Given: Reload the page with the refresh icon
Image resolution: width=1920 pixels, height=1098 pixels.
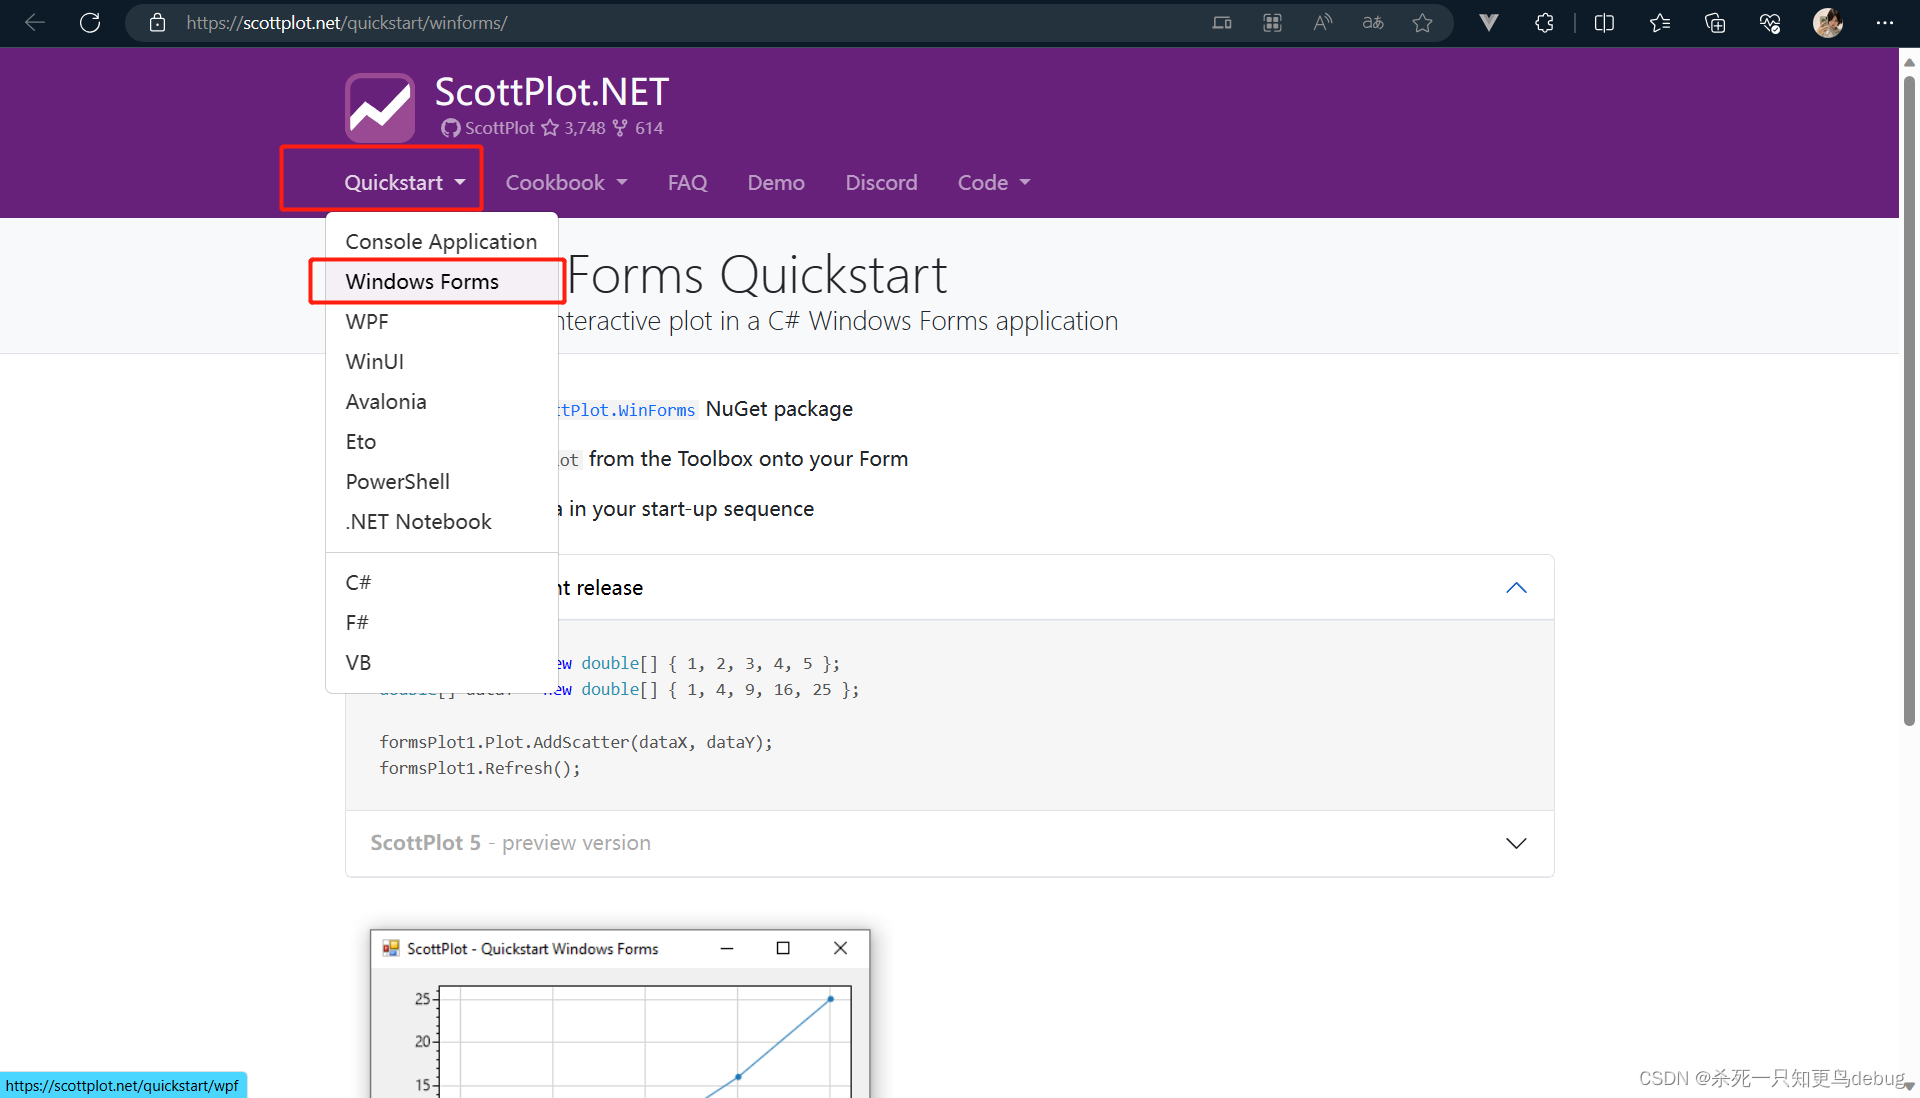Looking at the screenshot, I should (x=90, y=22).
